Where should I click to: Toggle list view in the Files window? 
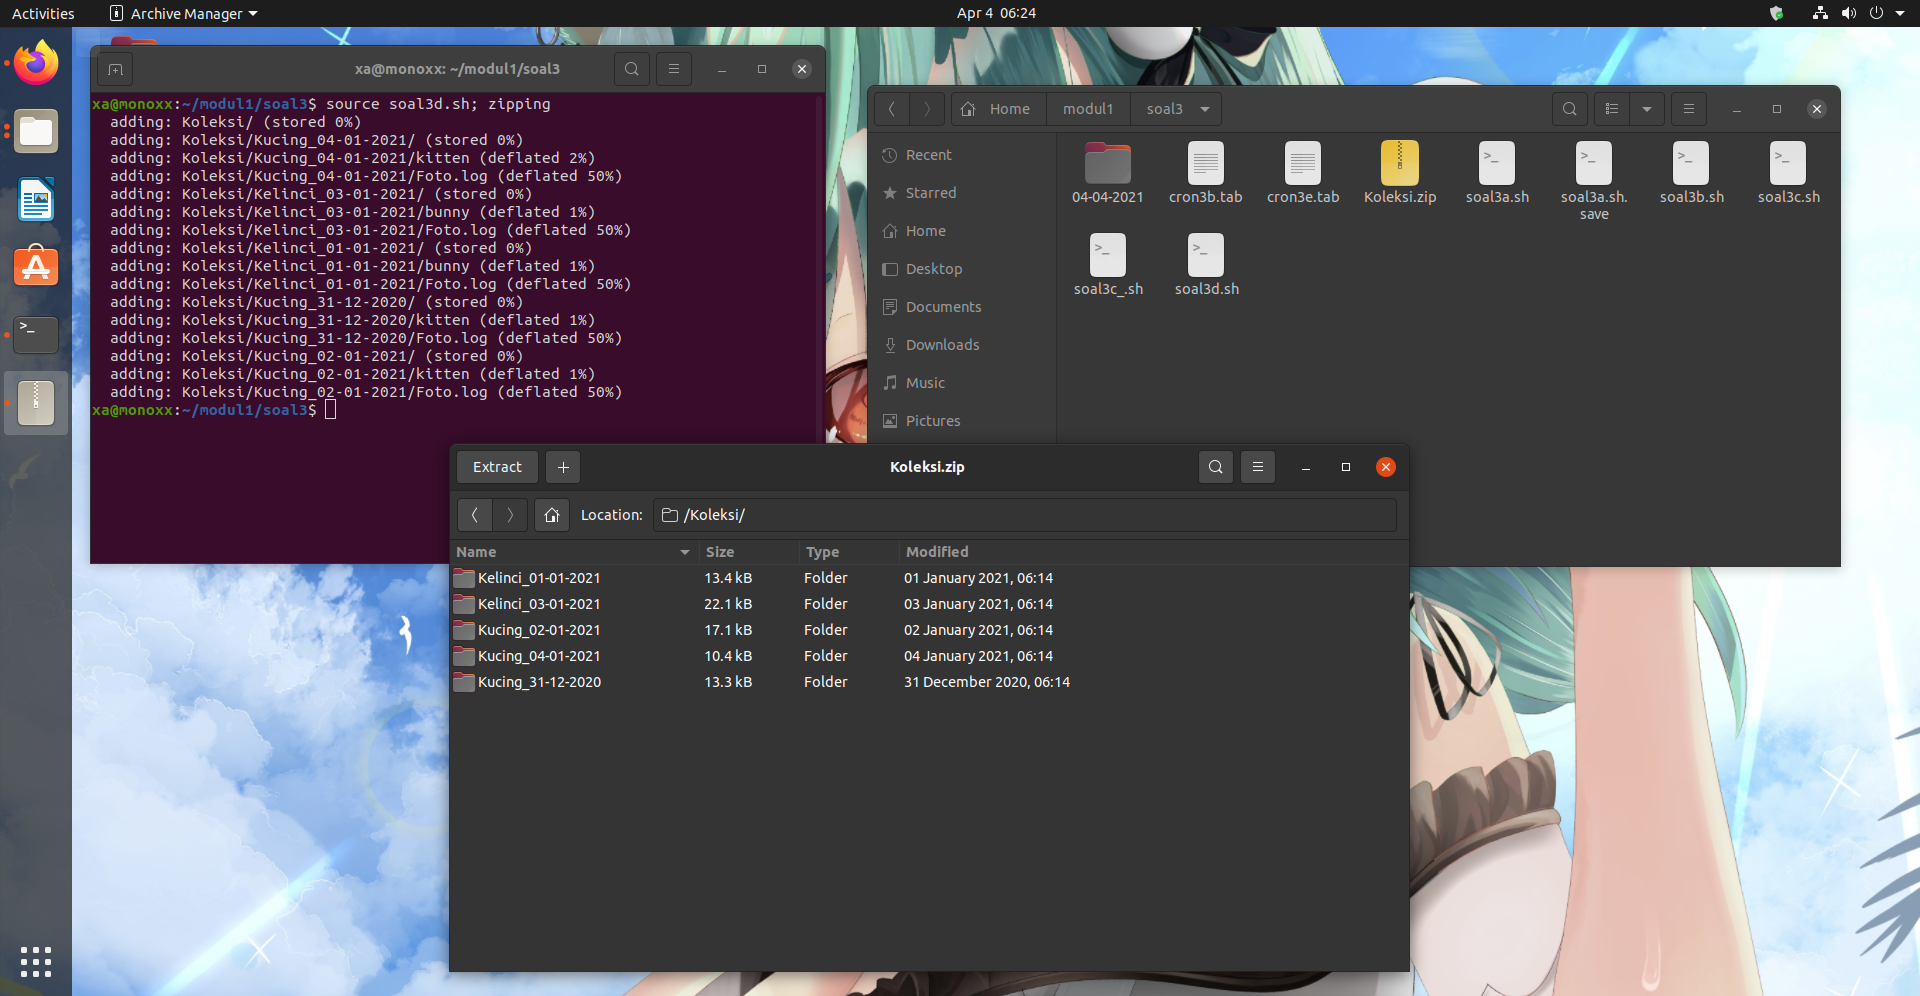click(1612, 109)
